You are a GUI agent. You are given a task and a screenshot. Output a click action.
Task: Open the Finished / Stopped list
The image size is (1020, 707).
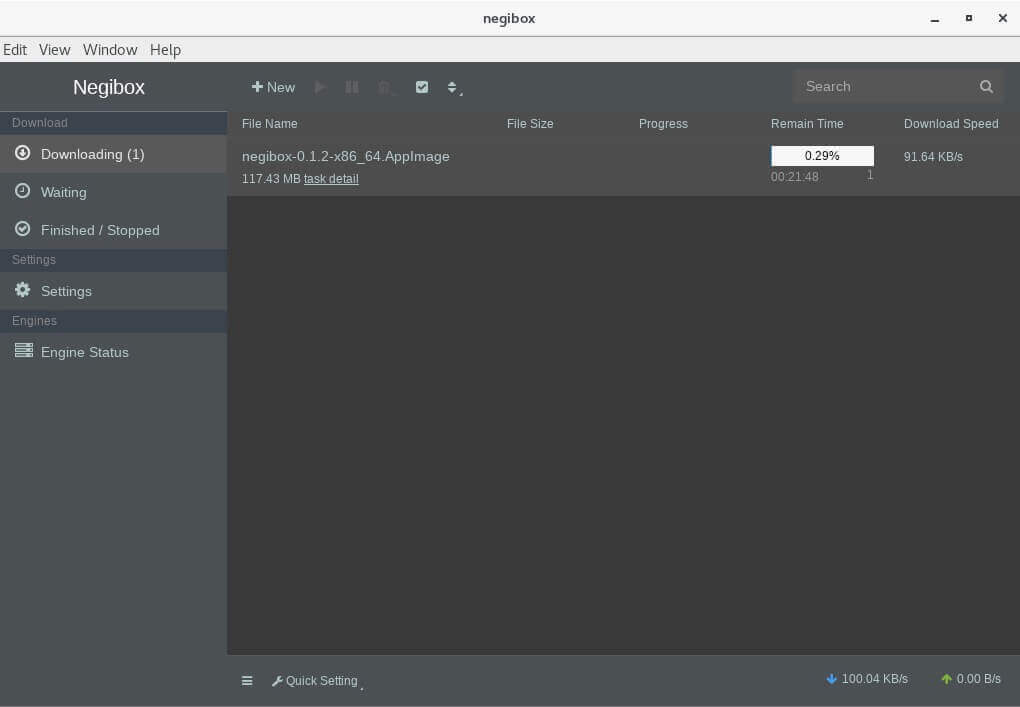coord(113,230)
